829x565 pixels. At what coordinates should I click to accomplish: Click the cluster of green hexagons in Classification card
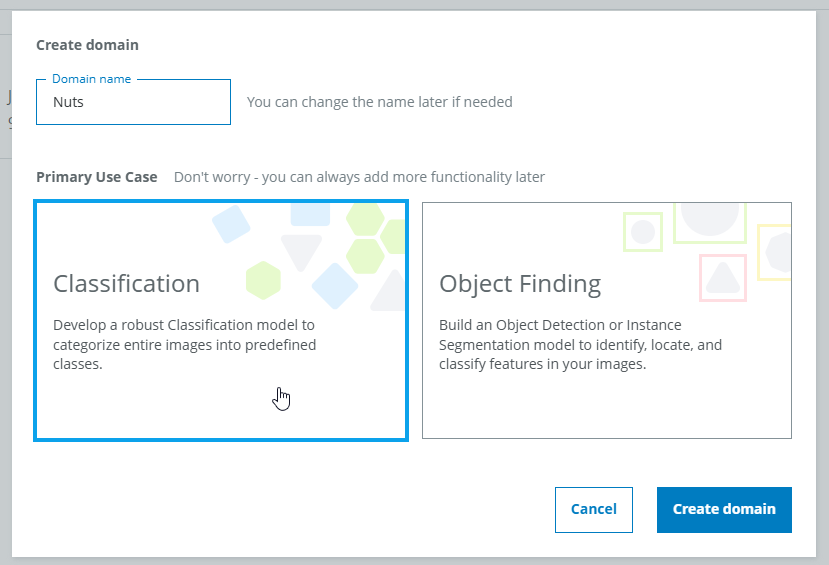375,238
